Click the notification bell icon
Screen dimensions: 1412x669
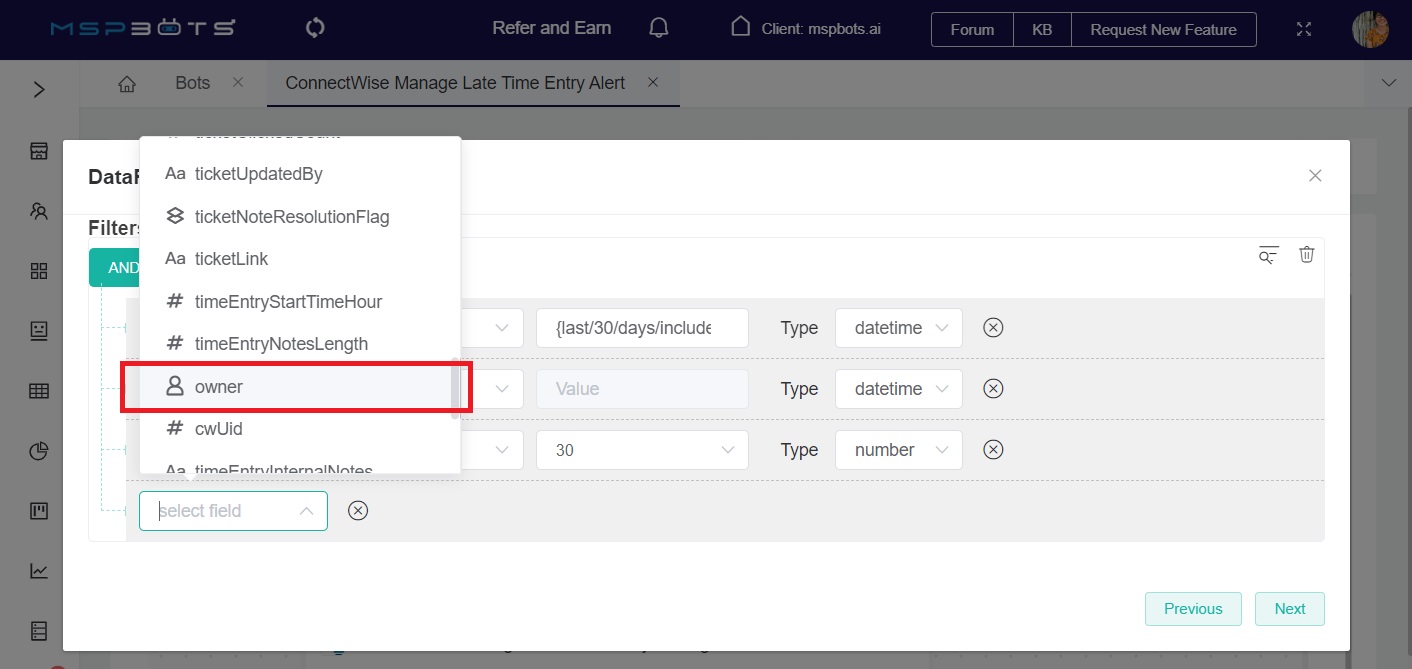pyautogui.click(x=658, y=28)
